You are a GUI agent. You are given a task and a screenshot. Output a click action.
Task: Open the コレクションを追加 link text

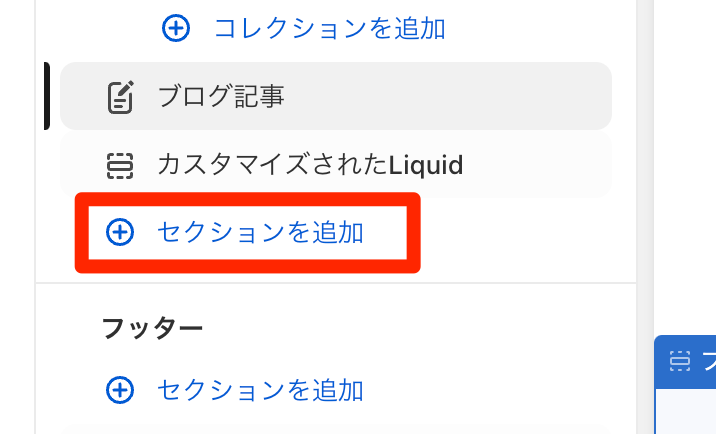pos(330,28)
